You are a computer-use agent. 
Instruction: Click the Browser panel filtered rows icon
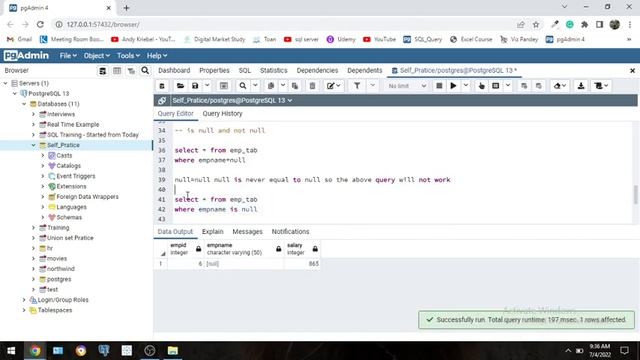coord(131,71)
